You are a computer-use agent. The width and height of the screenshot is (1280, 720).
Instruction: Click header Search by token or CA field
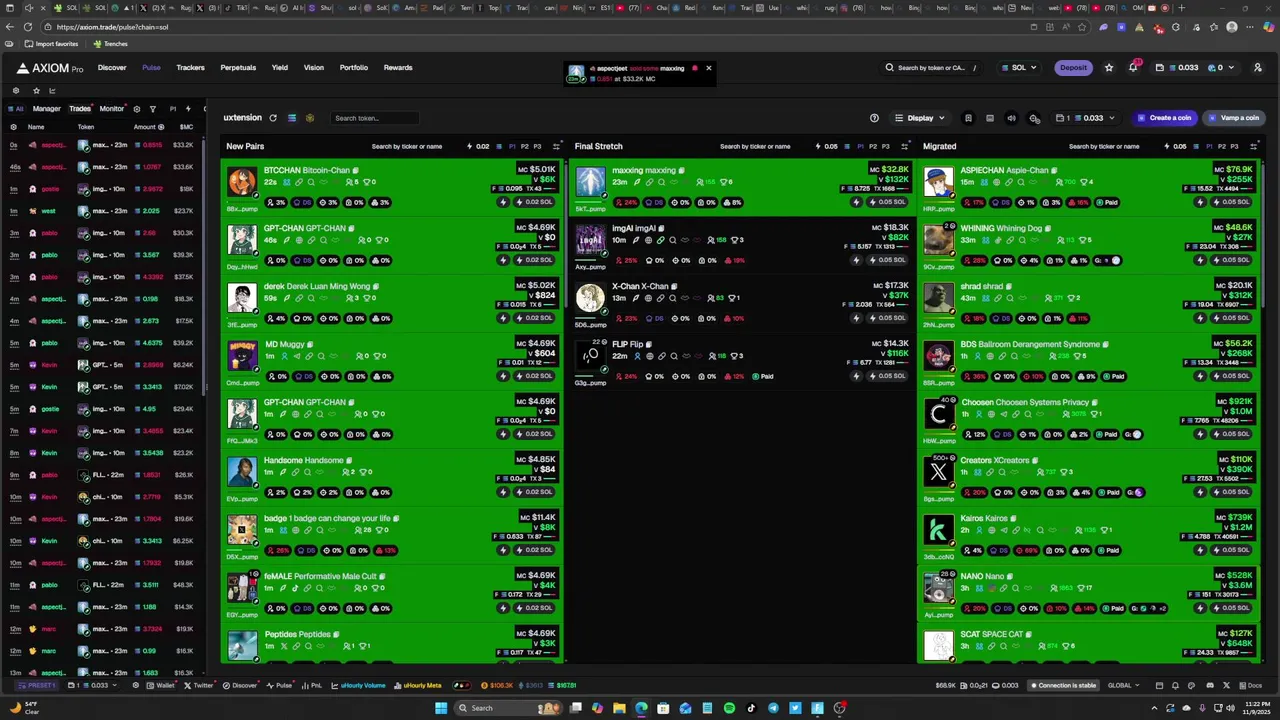click(931, 68)
